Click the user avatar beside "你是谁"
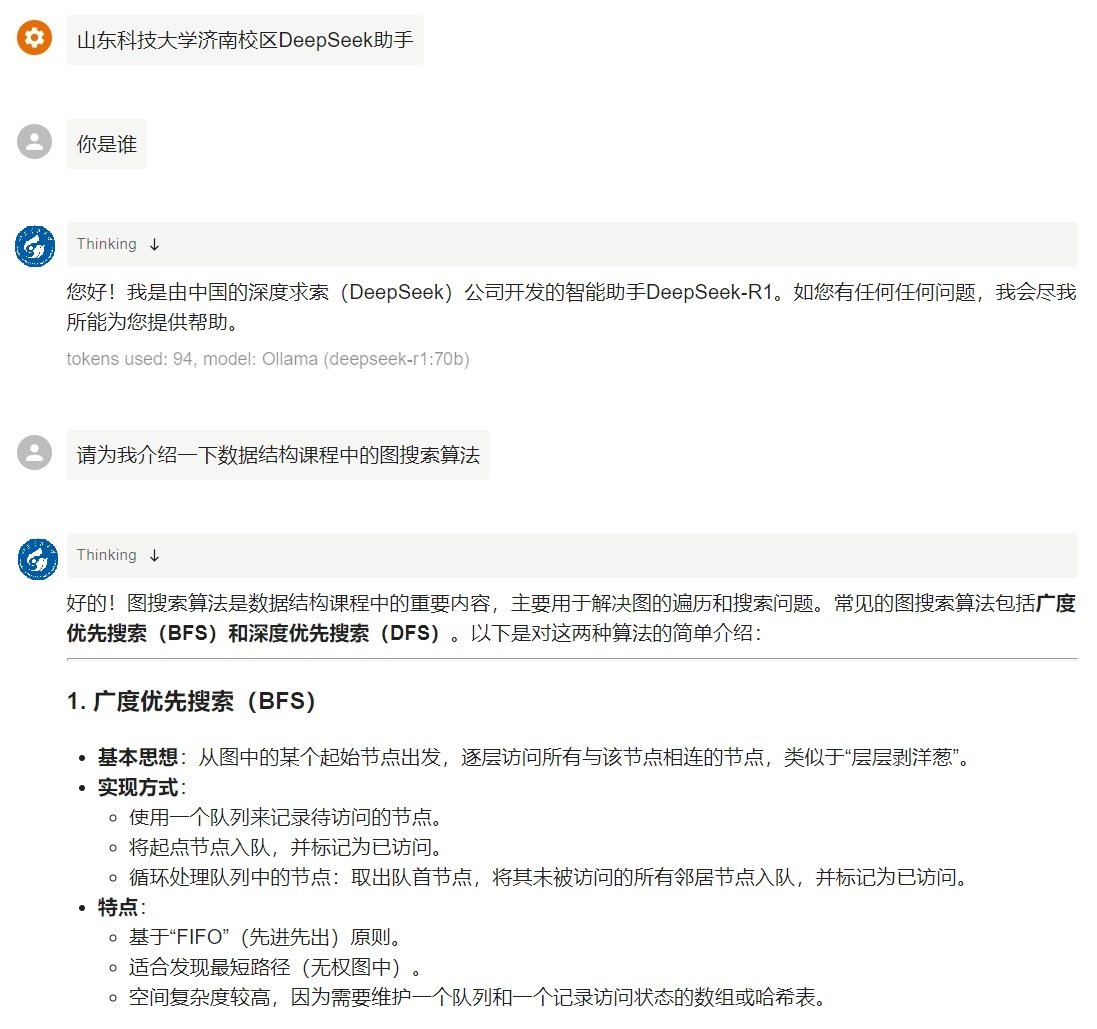The width and height of the screenshot is (1097, 1029). 34,142
